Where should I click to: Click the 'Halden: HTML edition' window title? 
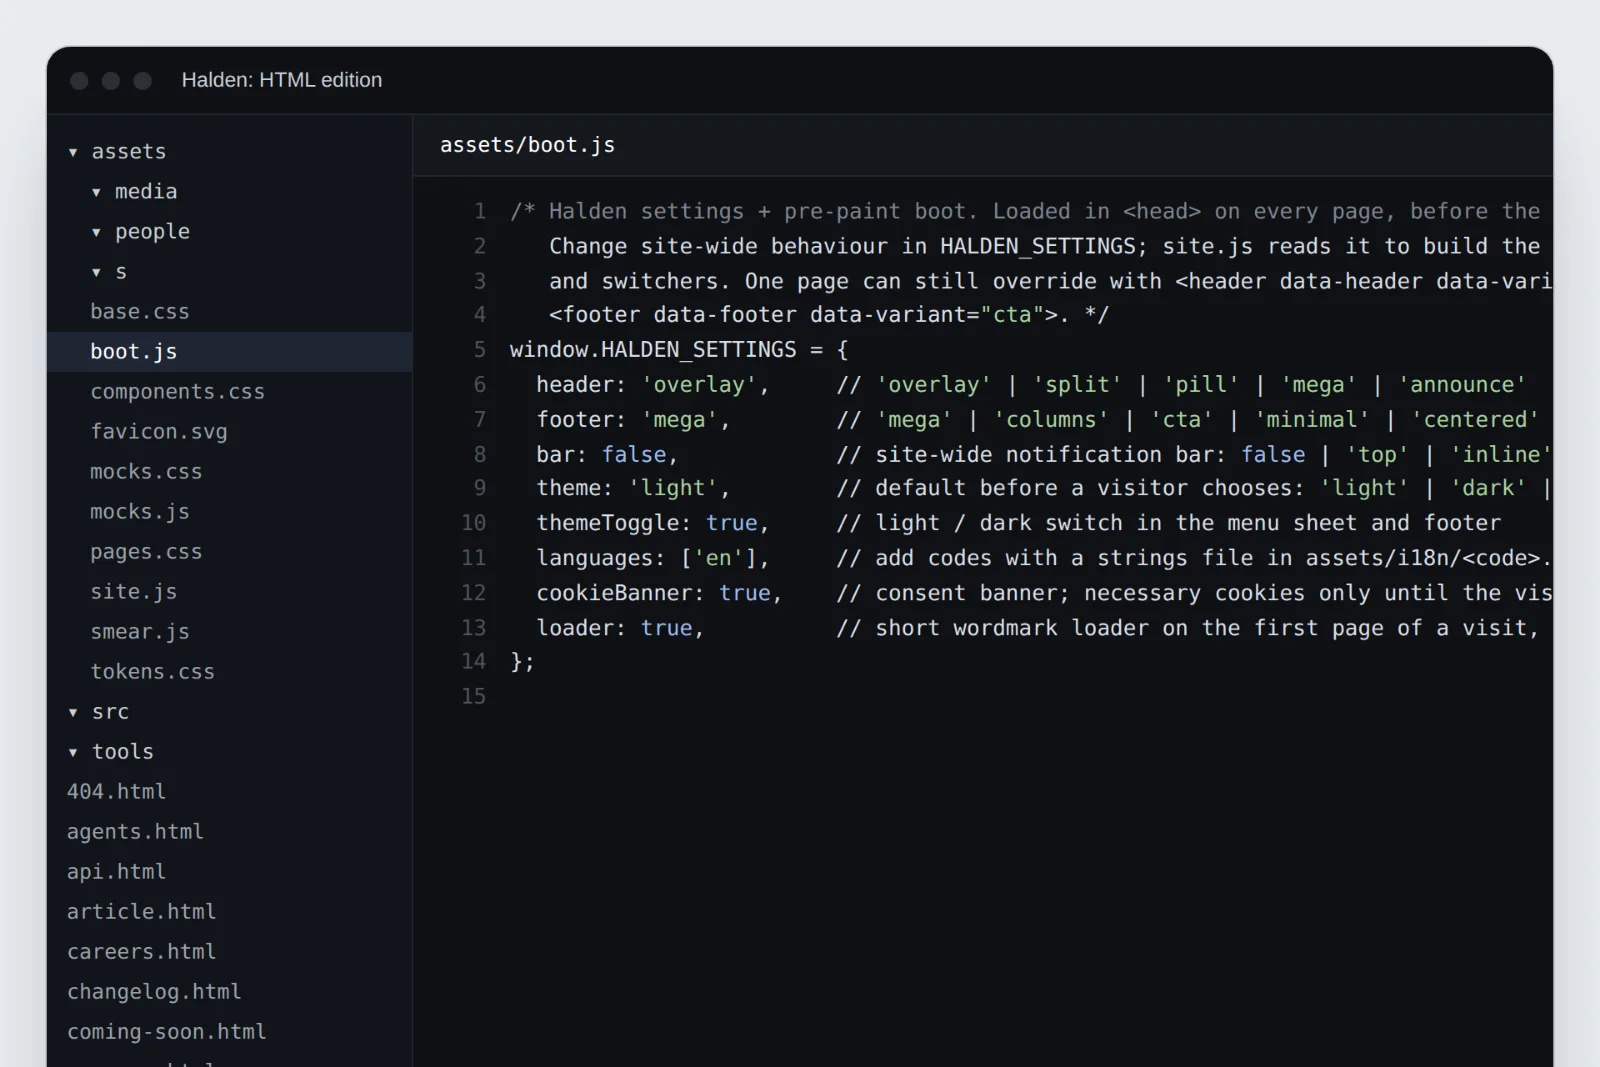click(282, 80)
